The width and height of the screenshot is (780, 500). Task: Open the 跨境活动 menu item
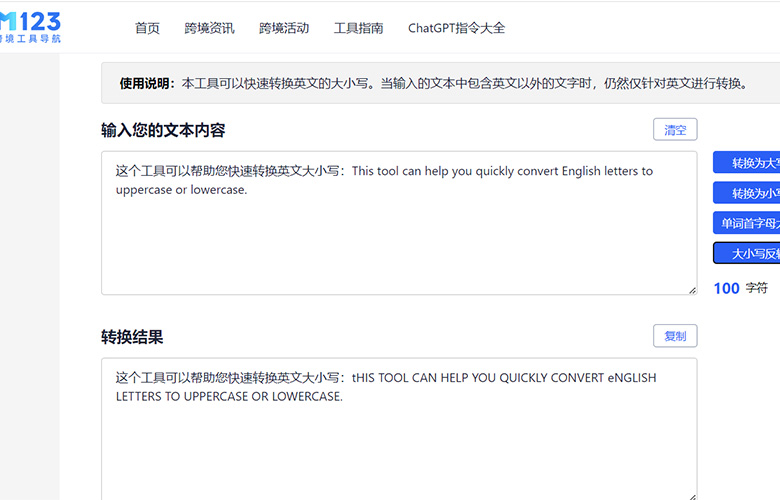(x=284, y=28)
